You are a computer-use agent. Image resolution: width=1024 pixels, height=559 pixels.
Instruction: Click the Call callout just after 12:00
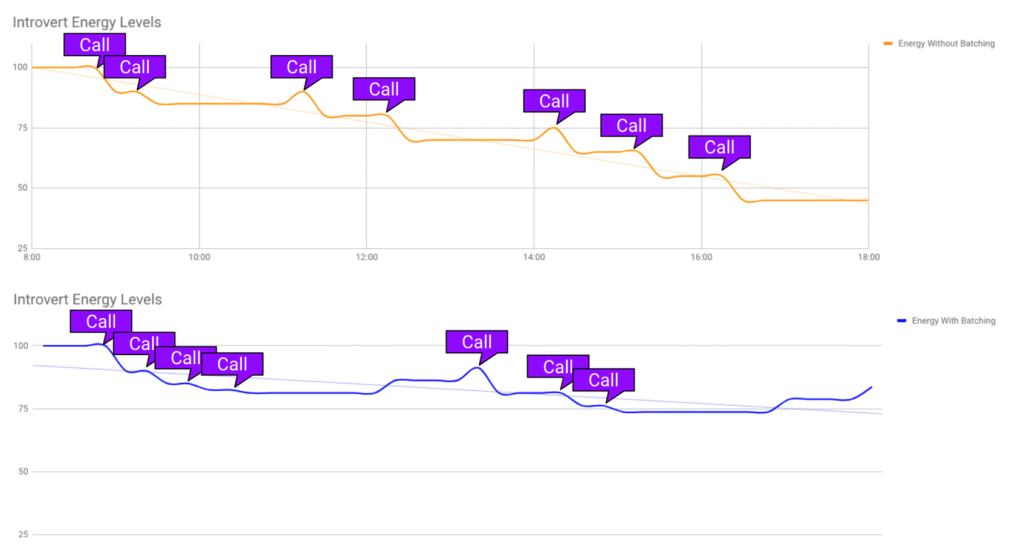point(384,90)
